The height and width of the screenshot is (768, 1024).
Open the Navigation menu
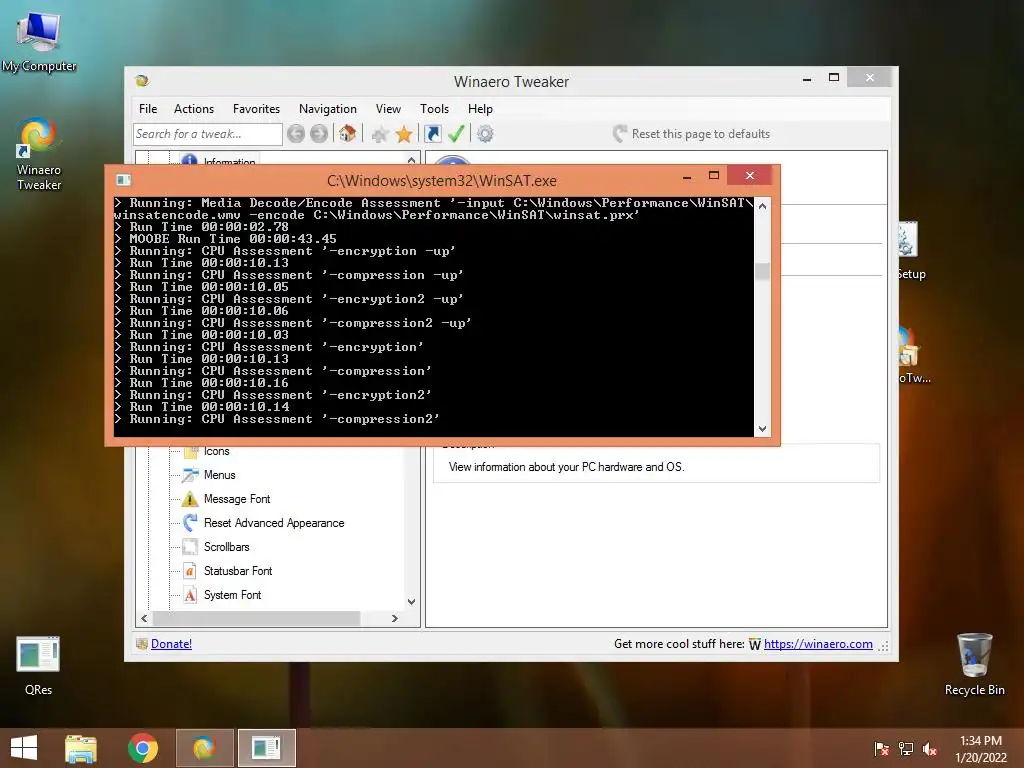(327, 109)
